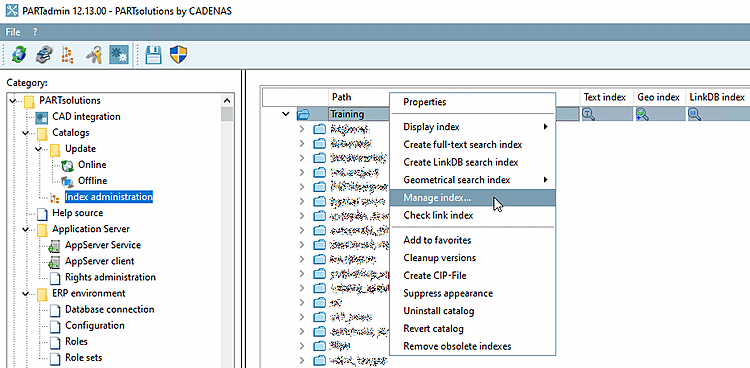Collapse the ERP environment tree node
The width and height of the screenshot is (750, 368).
pos(26,293)
